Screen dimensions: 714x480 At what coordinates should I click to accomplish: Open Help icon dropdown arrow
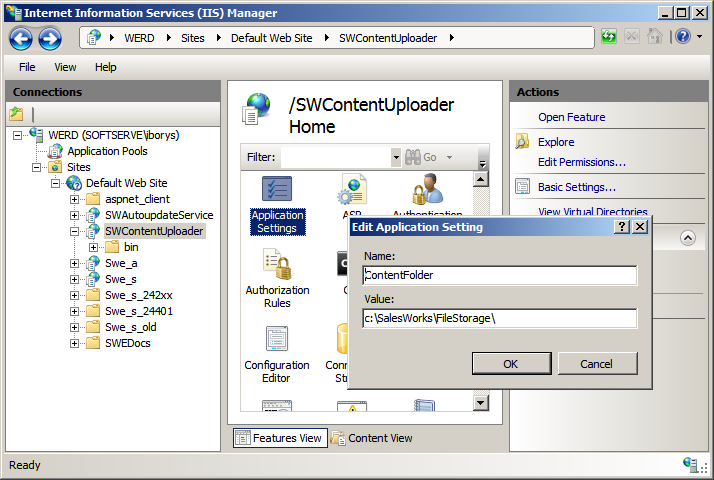(x=699, y=36)
